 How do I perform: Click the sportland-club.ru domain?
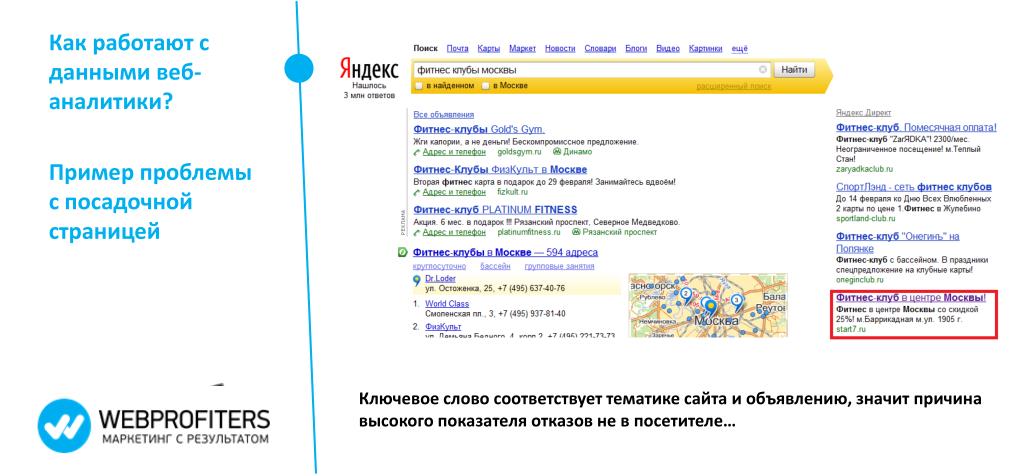[x=866, y=218]
